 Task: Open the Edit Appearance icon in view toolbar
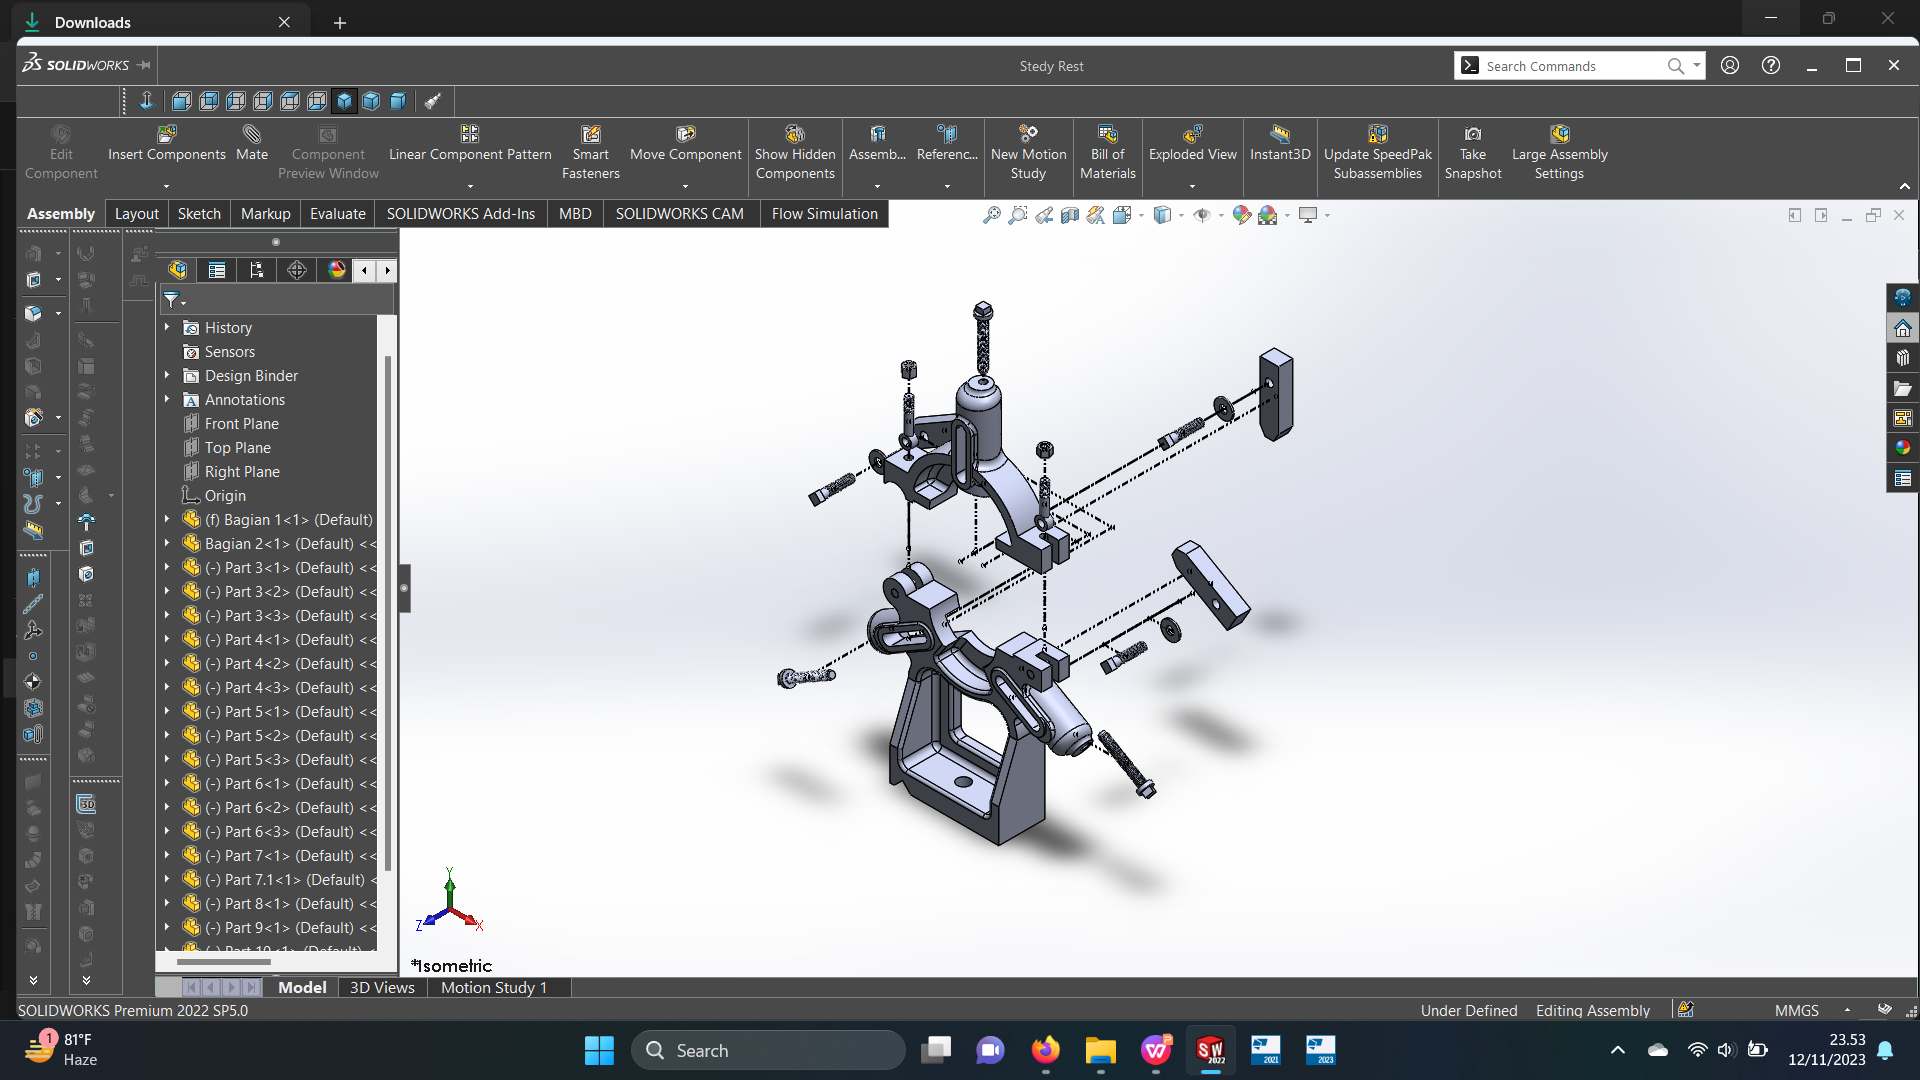point(1242,215)
